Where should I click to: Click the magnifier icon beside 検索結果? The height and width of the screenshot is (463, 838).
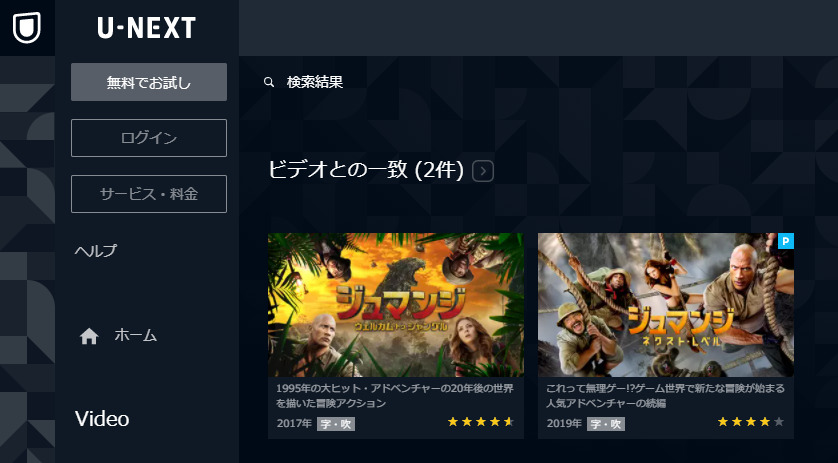[x=269, y=82]
